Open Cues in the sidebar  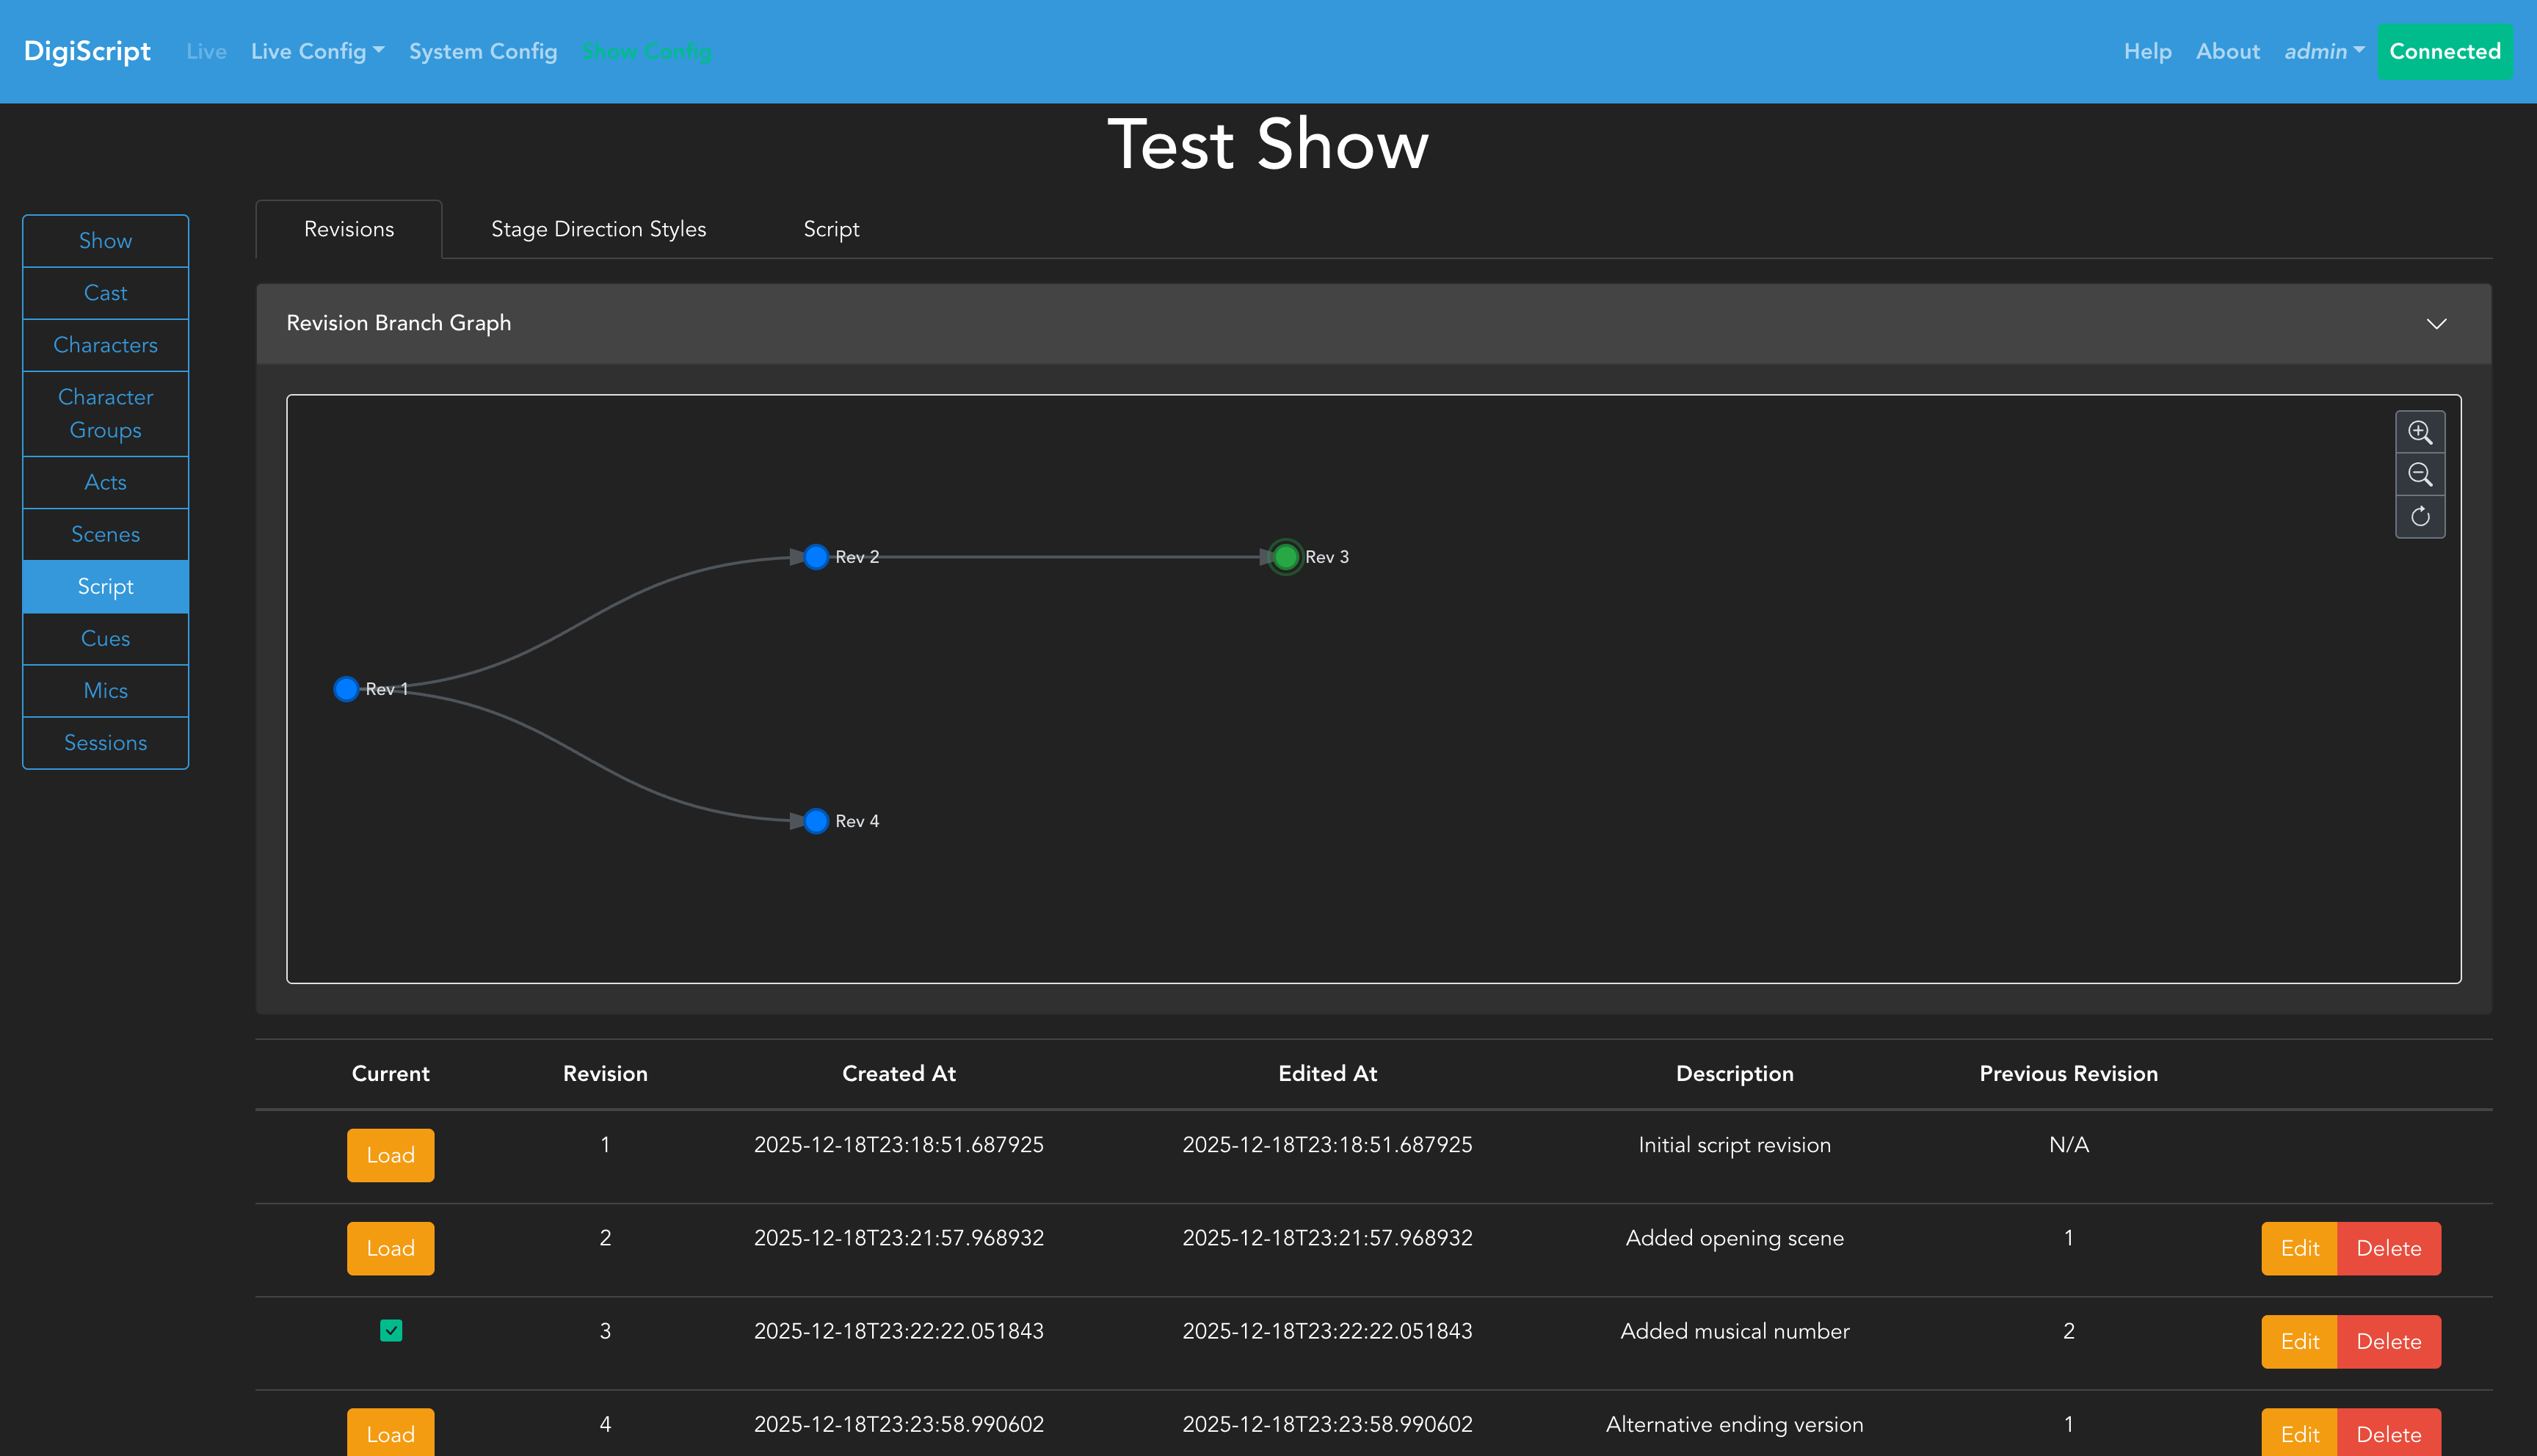tap(105, 638)
